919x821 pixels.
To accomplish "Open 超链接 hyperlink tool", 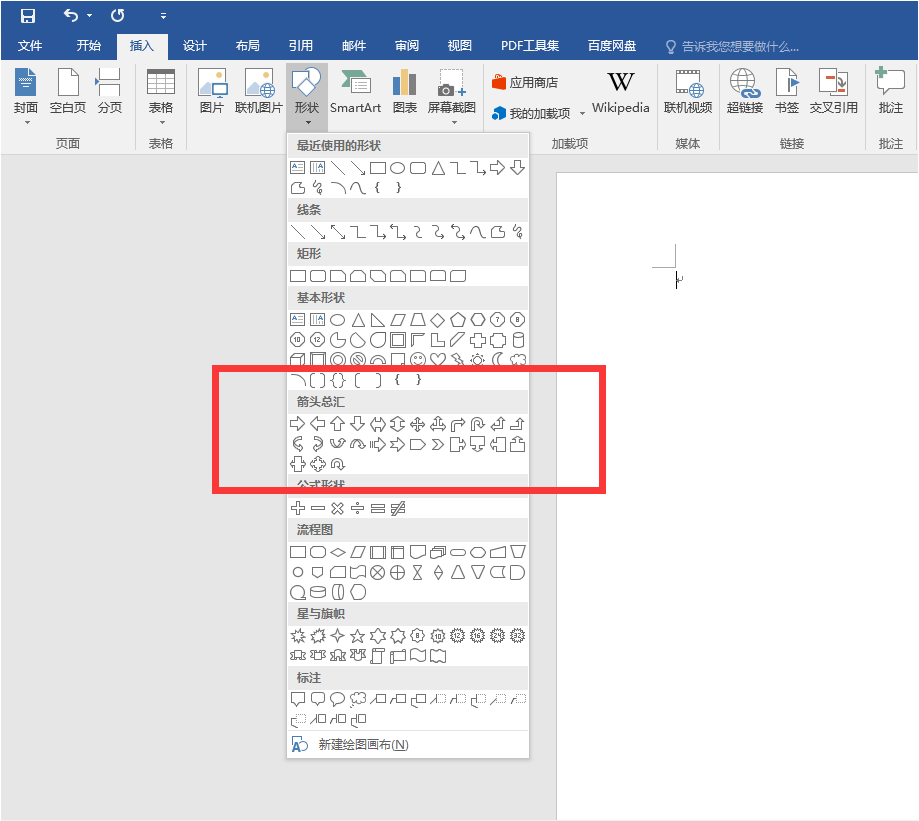I will click(744, 92).
